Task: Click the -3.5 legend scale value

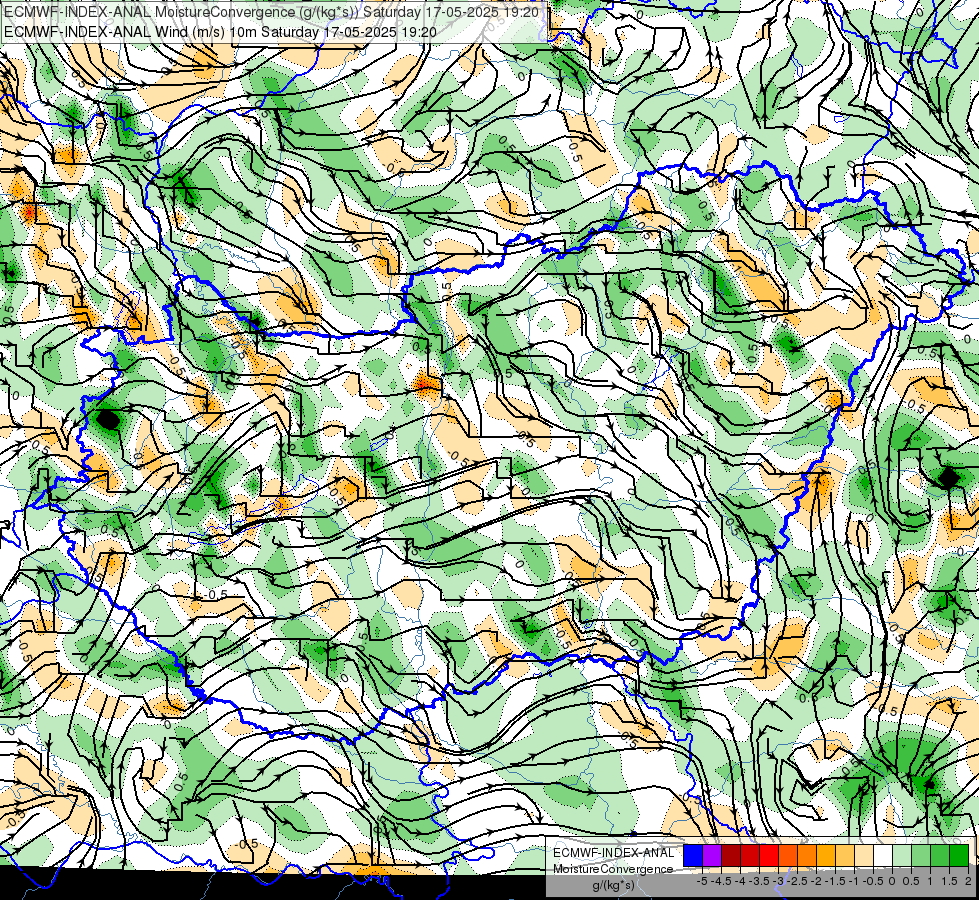Action: point(759,881)
